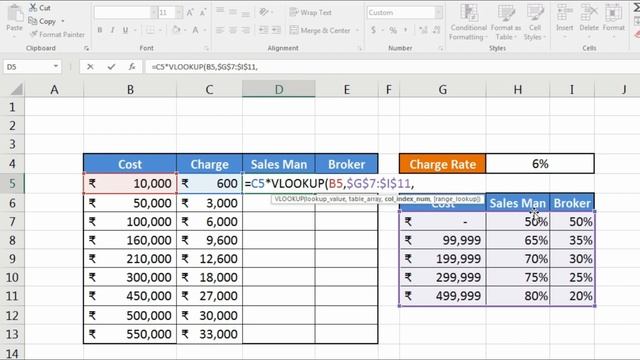Open Cell Styles gallery
Image resolution: width=640 pixels, height=360 pixels.
point(534,22)
